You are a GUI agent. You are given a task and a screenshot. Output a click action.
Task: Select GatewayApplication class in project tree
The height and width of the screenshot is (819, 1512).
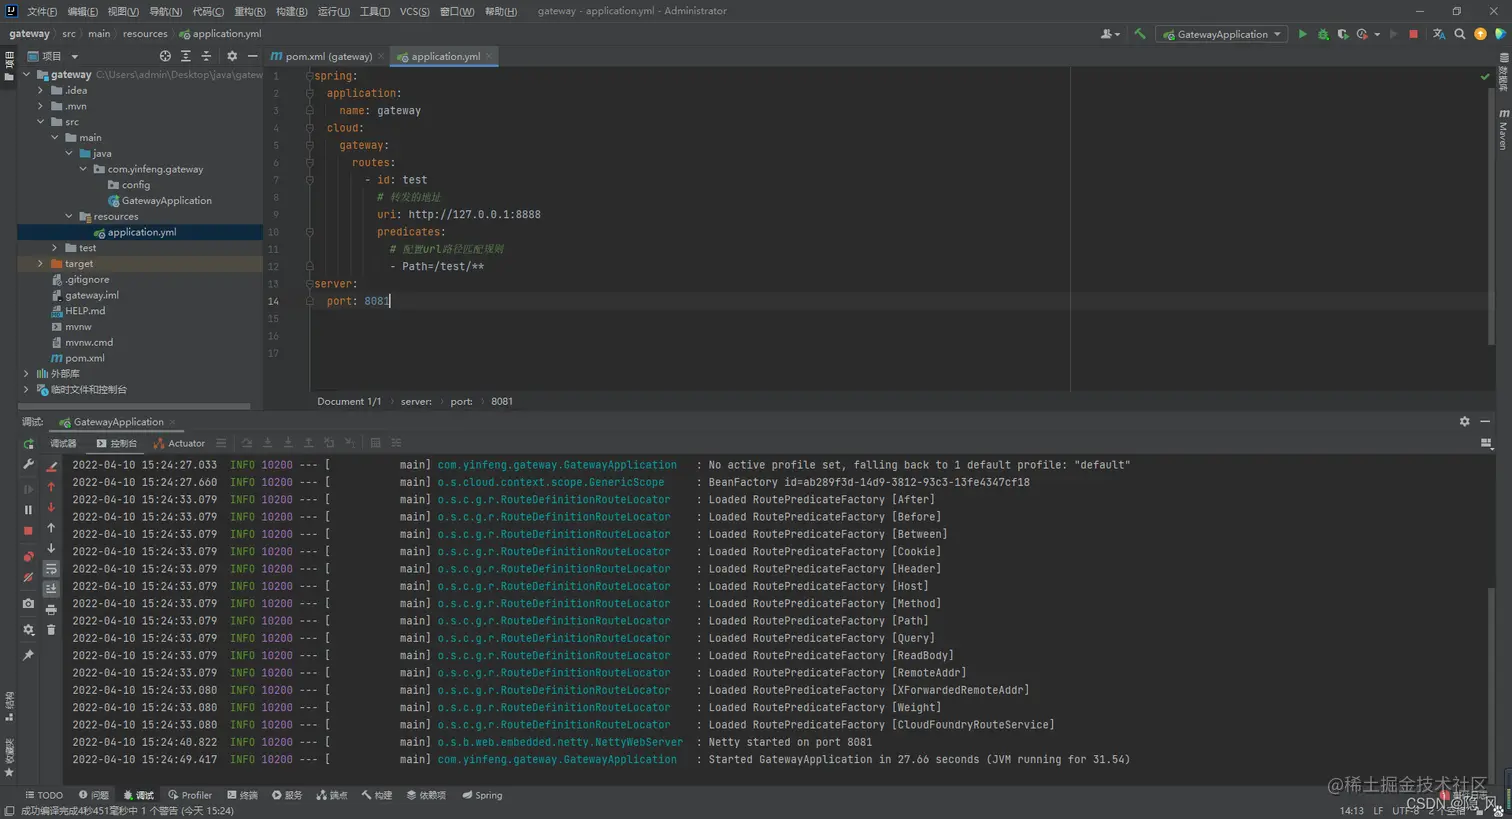pos(166,201)
